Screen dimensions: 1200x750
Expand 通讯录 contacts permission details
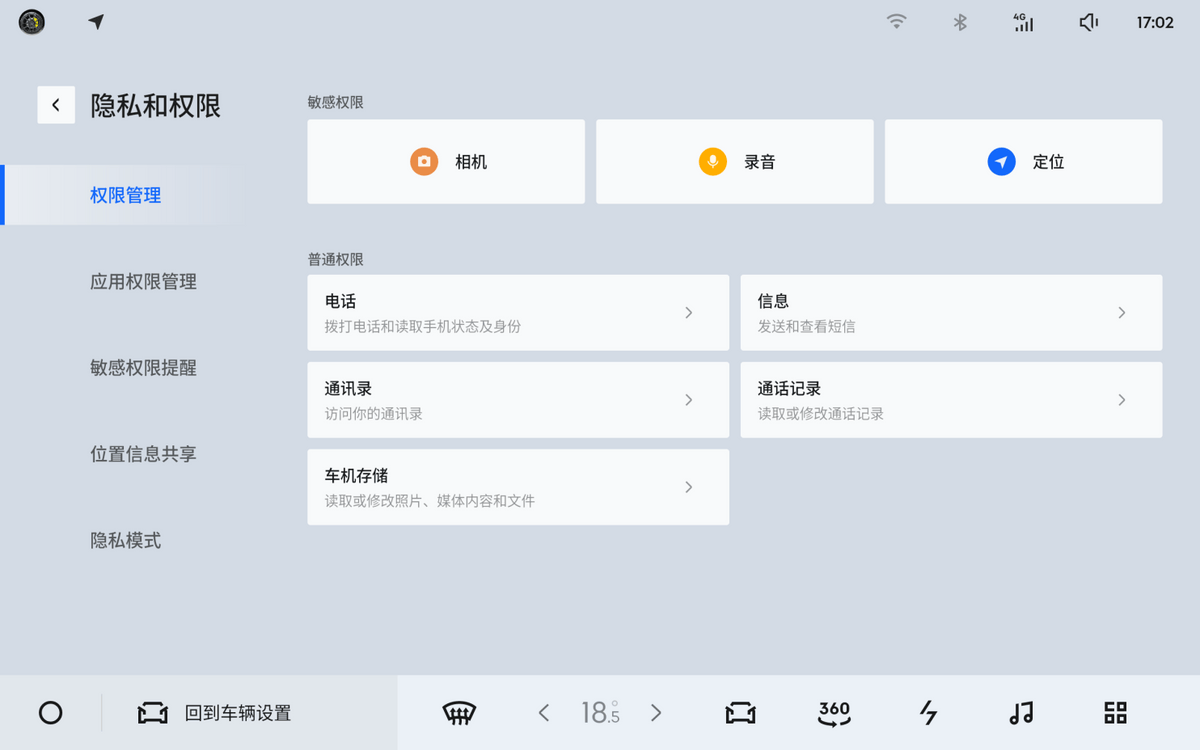pyautogui.click(x=518, y=400)
